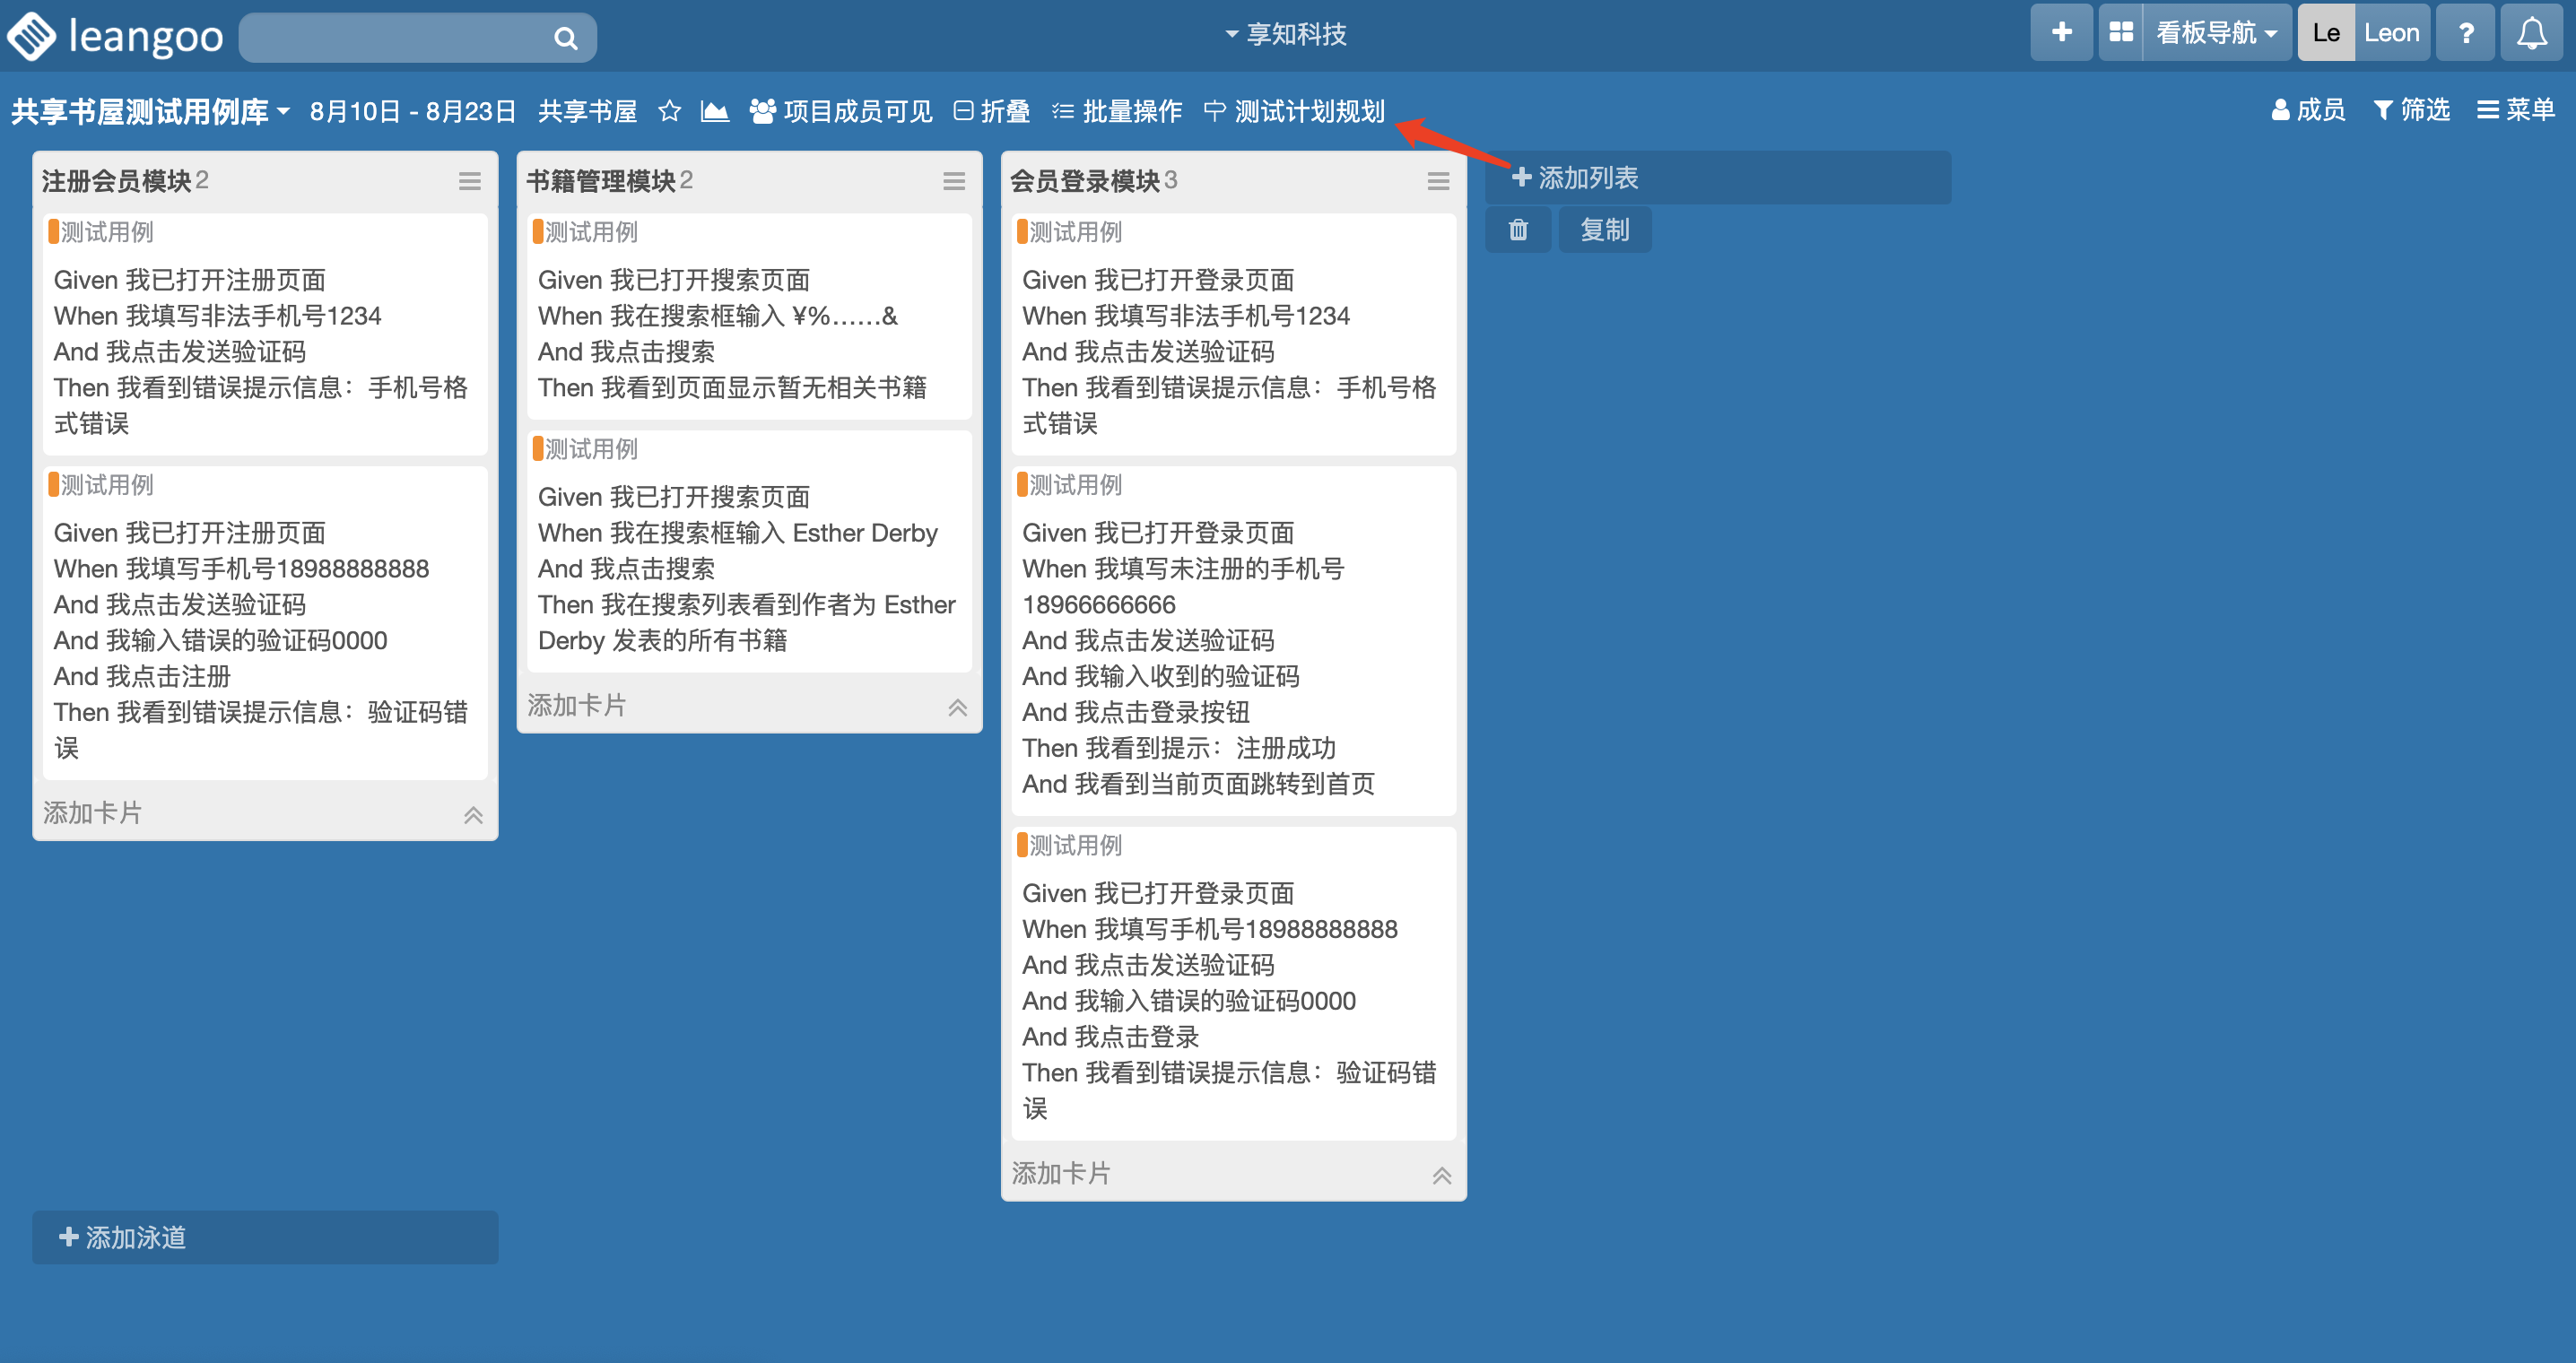Viewport: 2576px width, 1363px height.
Task: Open 会员登录模块 list hamburger menu
Action: pyautogui.click(x=1437, y=181)
